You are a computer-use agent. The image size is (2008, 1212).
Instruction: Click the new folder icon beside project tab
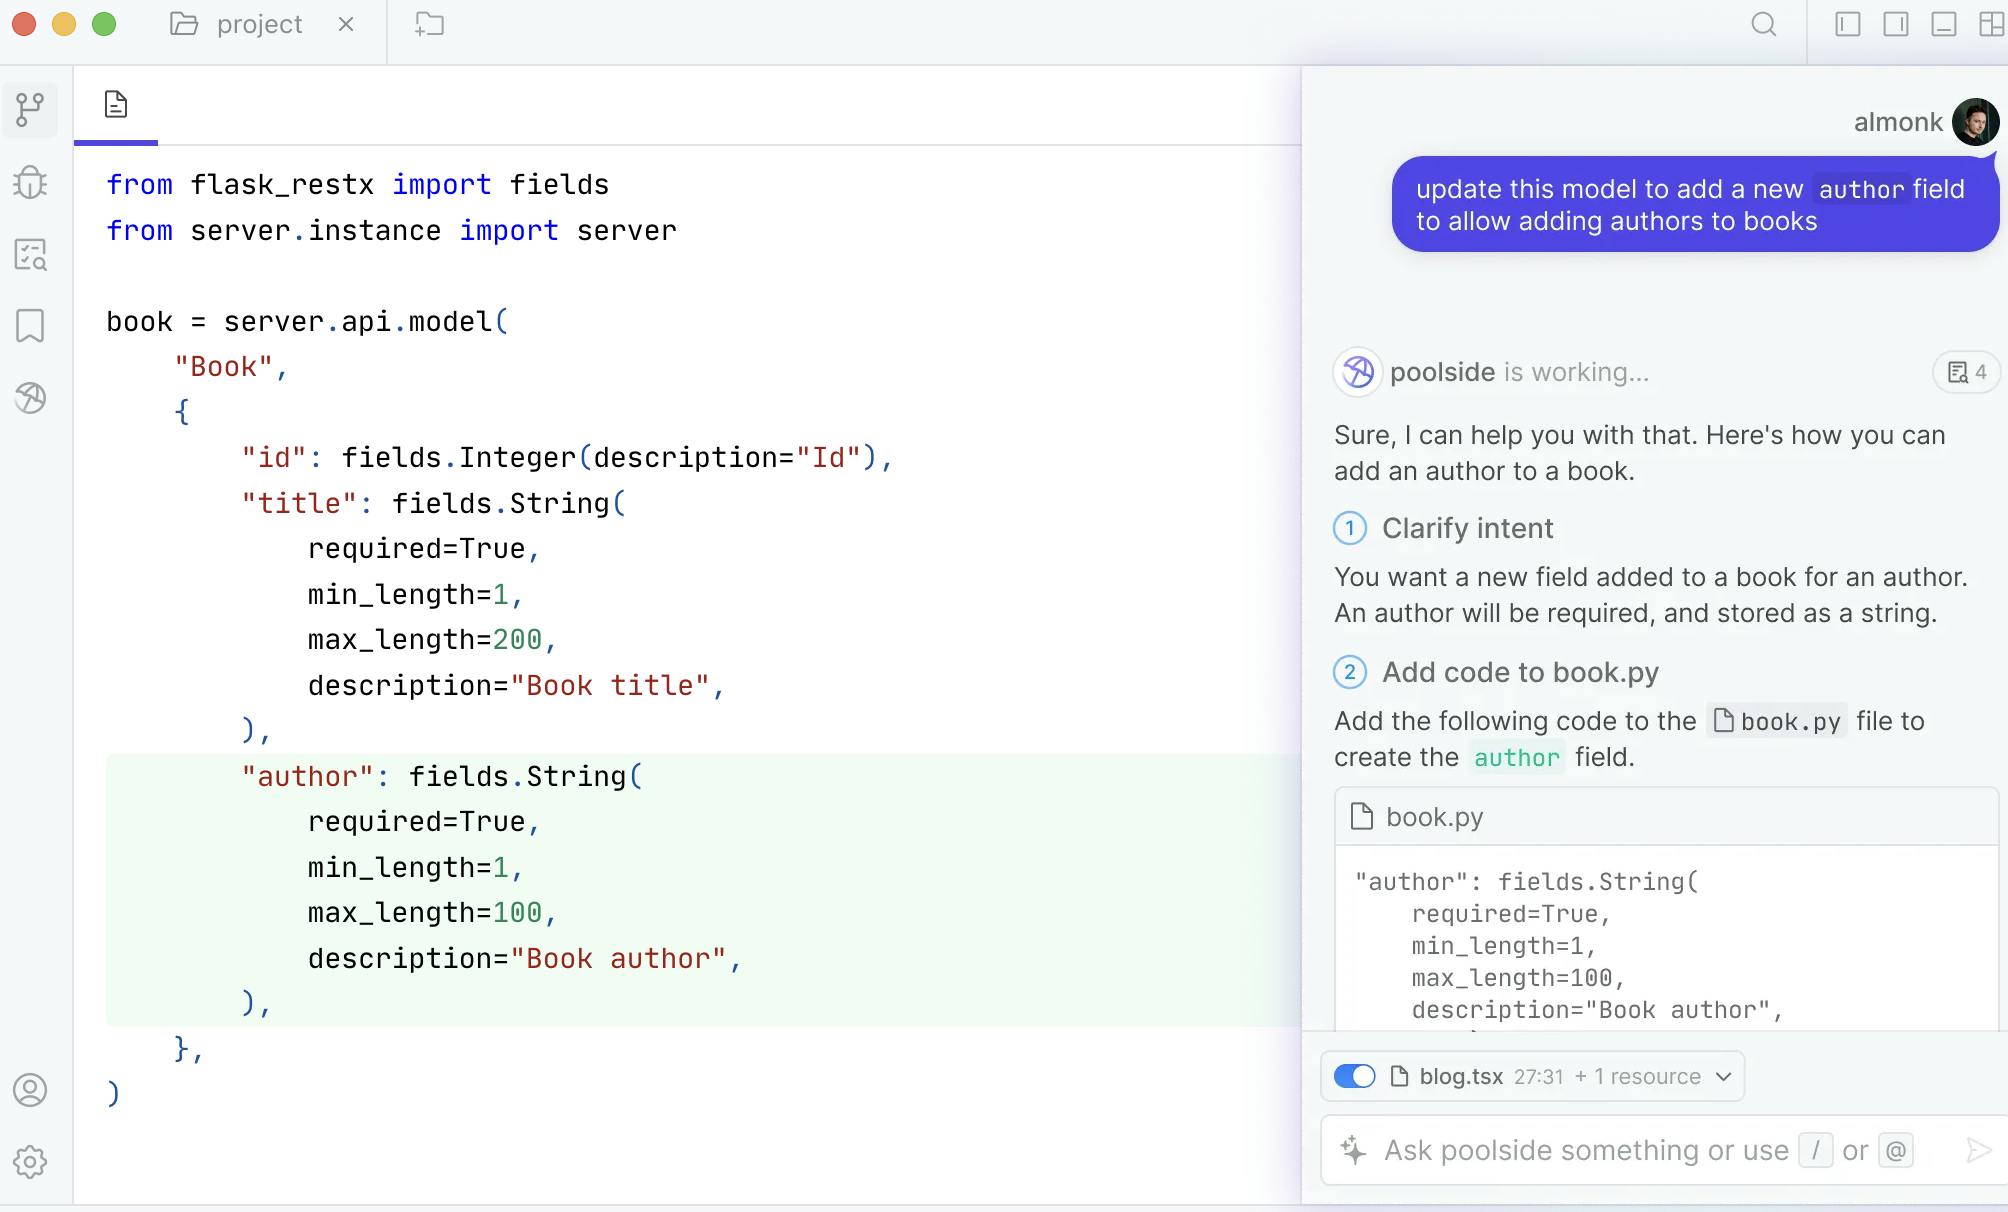(x=430, y=25)
